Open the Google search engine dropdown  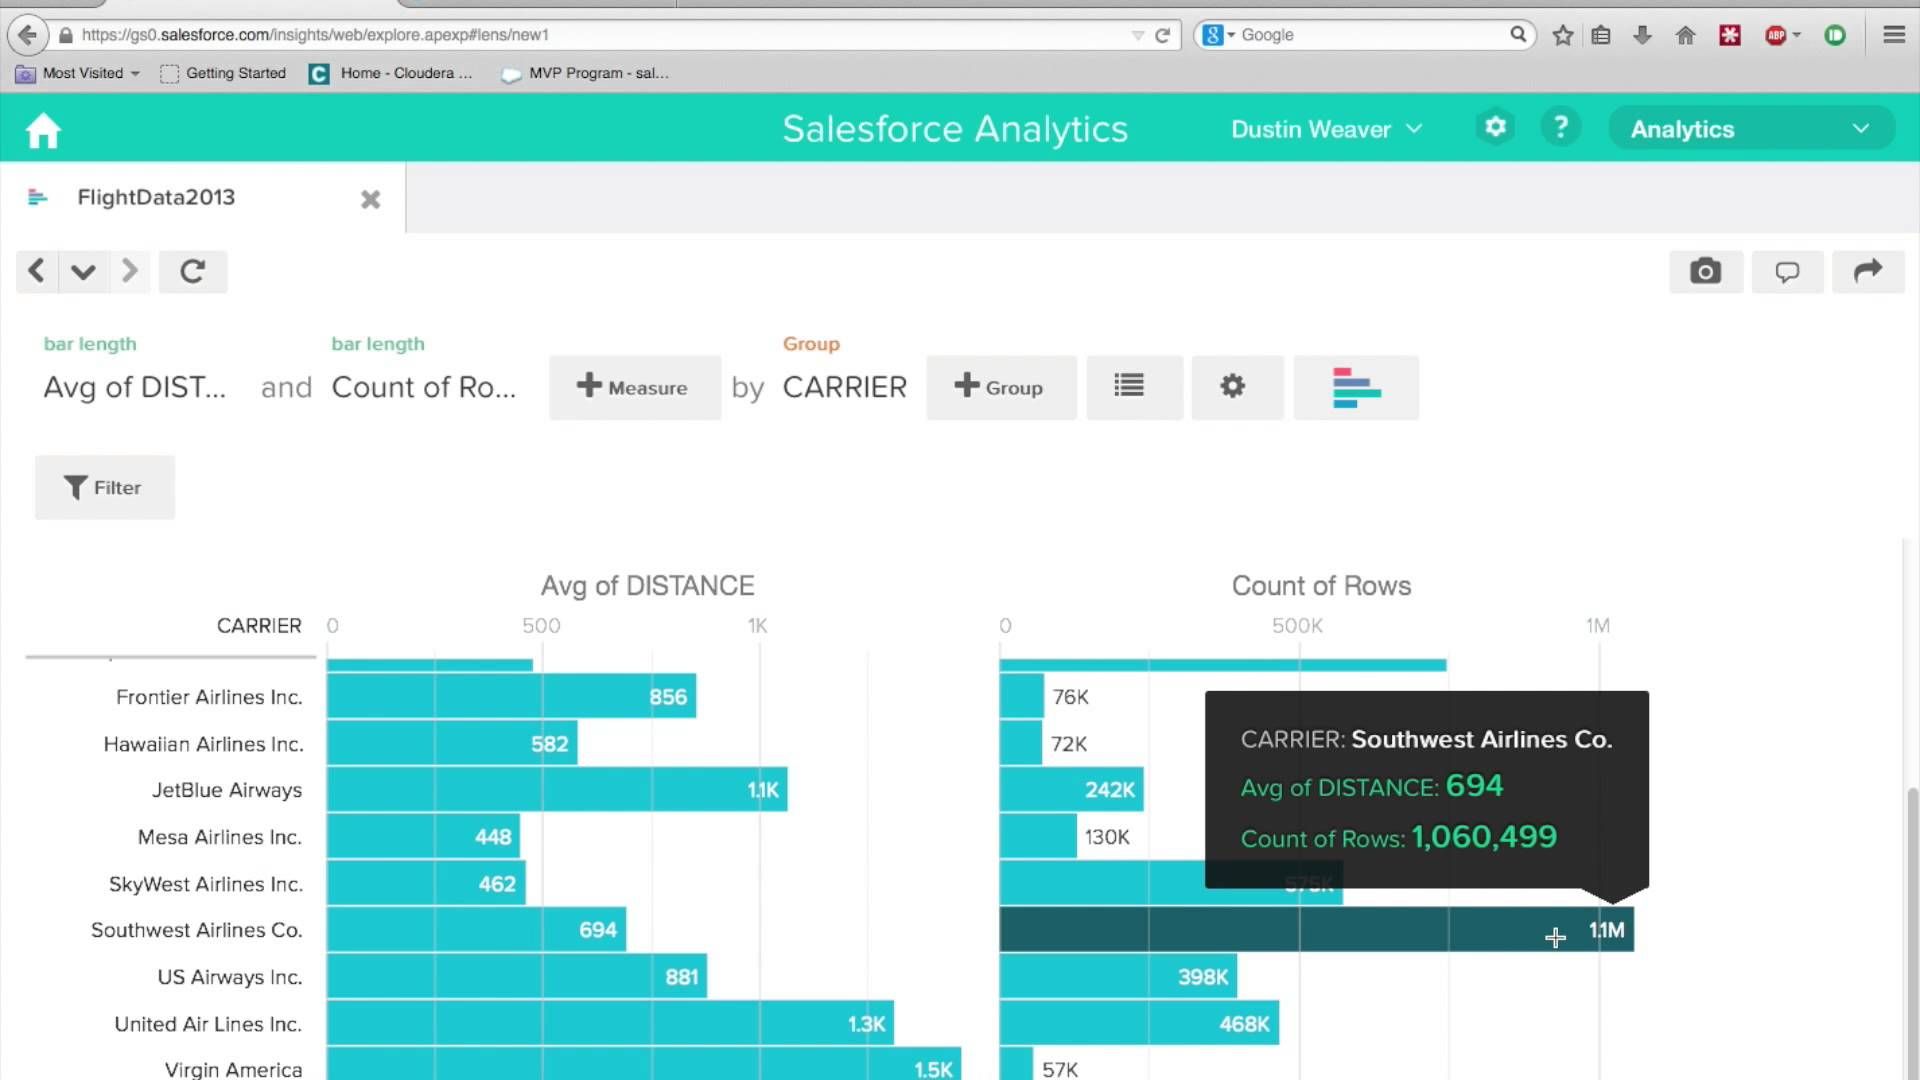(x=1219, y=35)
